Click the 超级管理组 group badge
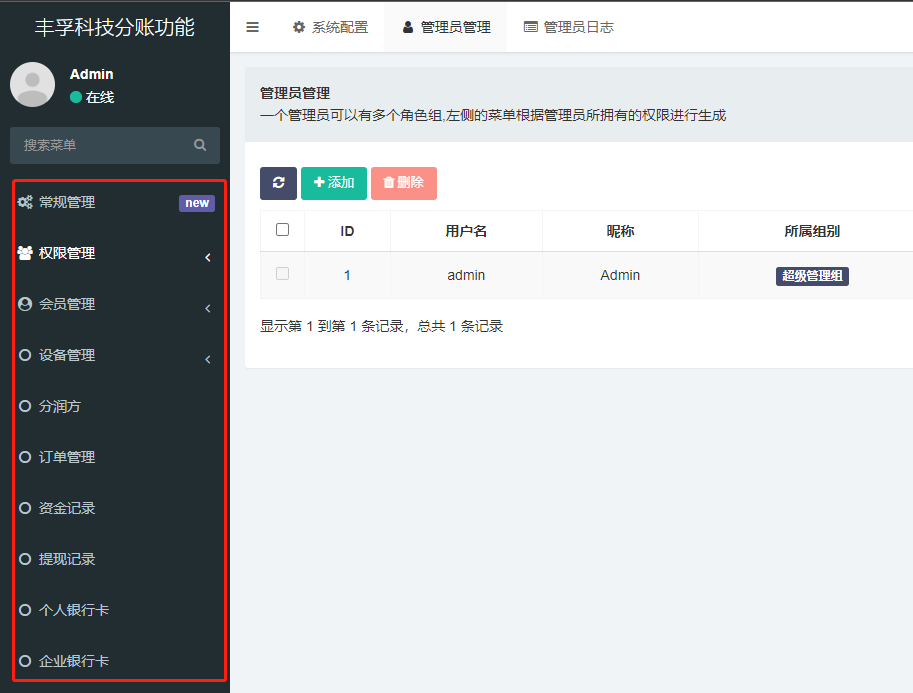The width and height of the screenshot is (913, 693). [812, 276]
